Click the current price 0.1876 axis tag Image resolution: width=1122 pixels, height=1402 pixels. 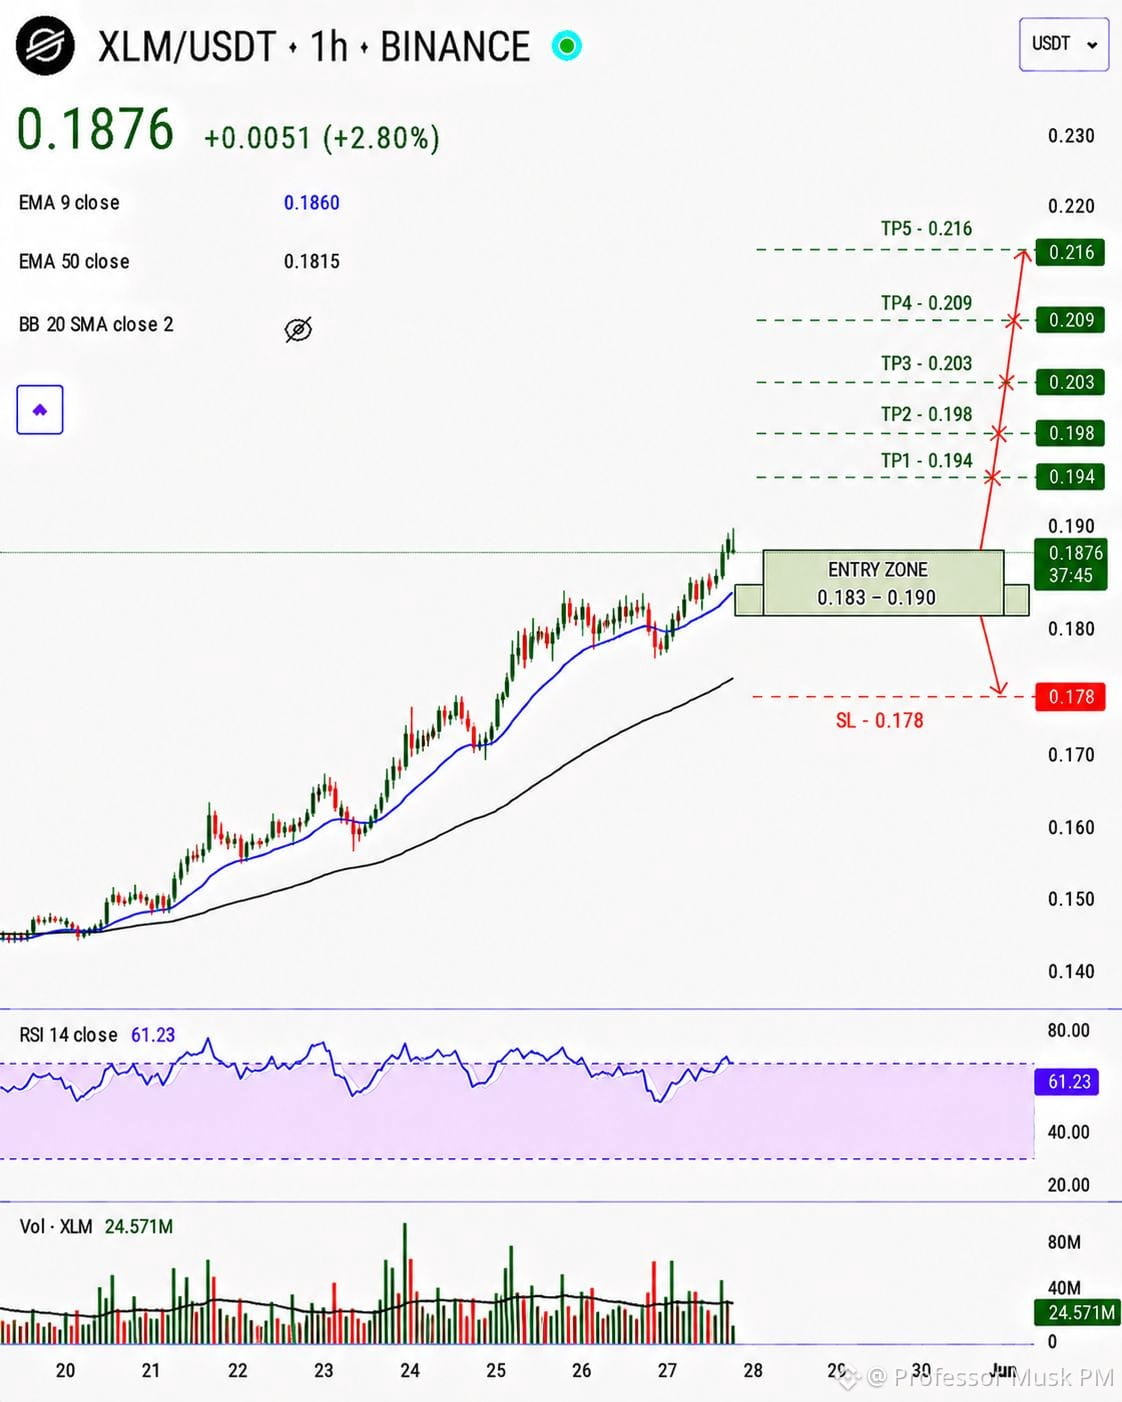(1071, 564)
